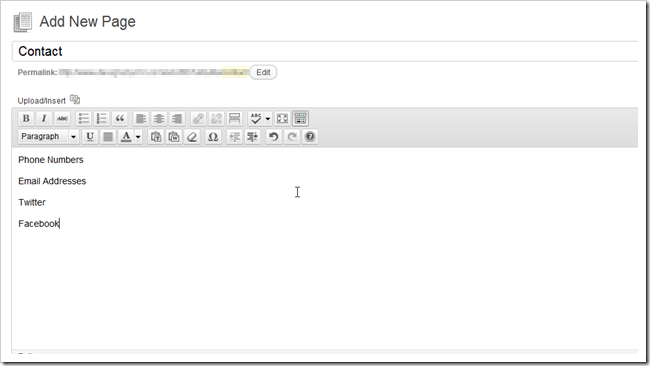650x366 pixels.
Task: Open the Paragraph format dropdown
Action: point(49,136)
